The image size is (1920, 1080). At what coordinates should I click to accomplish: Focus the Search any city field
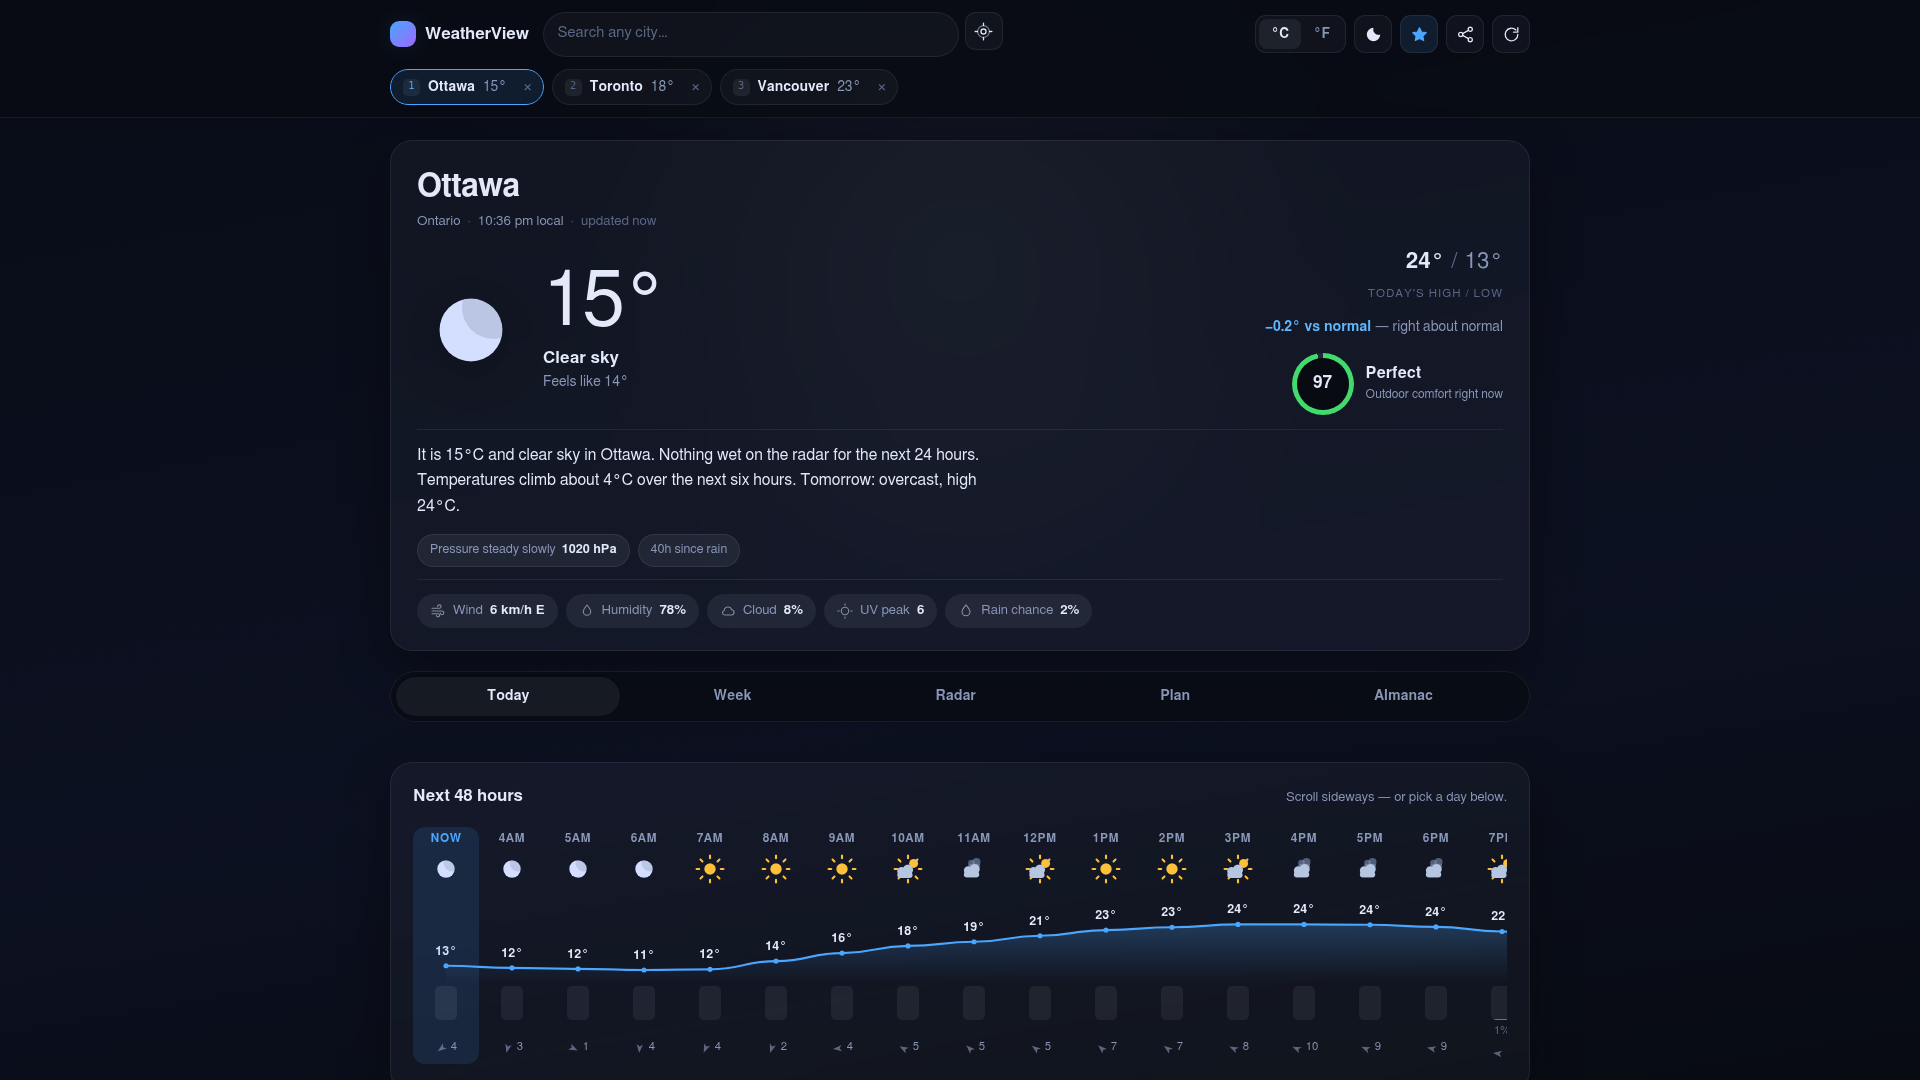(x=750, y=33)
